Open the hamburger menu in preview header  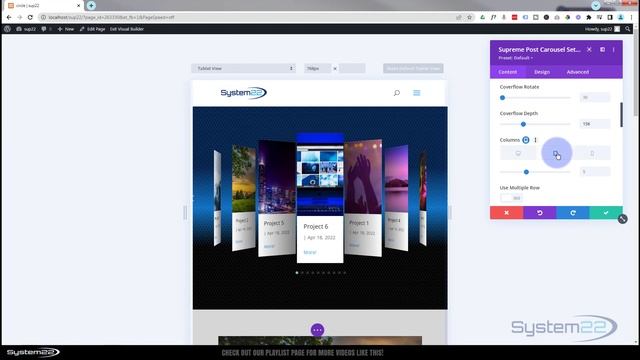pos(417,93)
